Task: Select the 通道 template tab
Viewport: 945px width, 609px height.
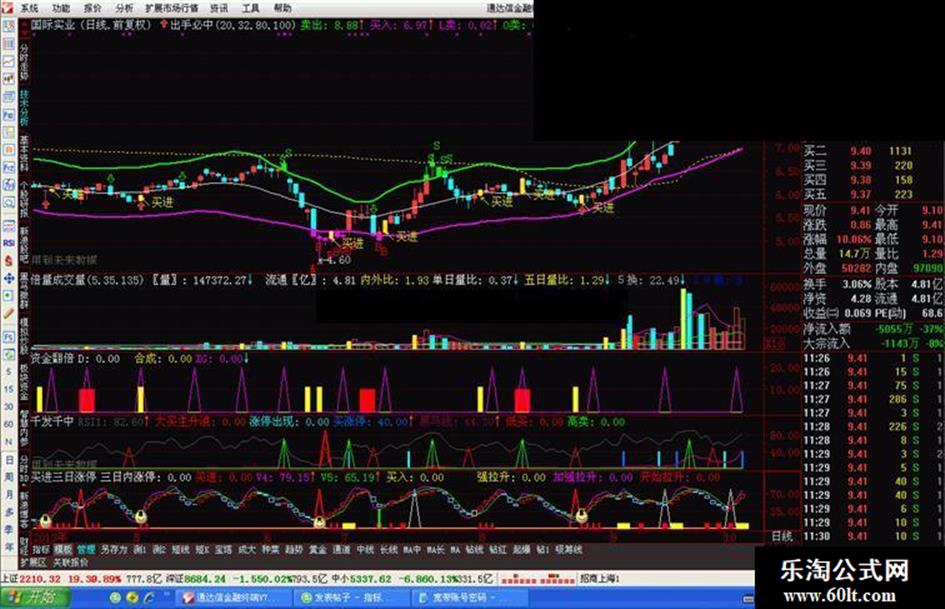Action: click(341, 549)
